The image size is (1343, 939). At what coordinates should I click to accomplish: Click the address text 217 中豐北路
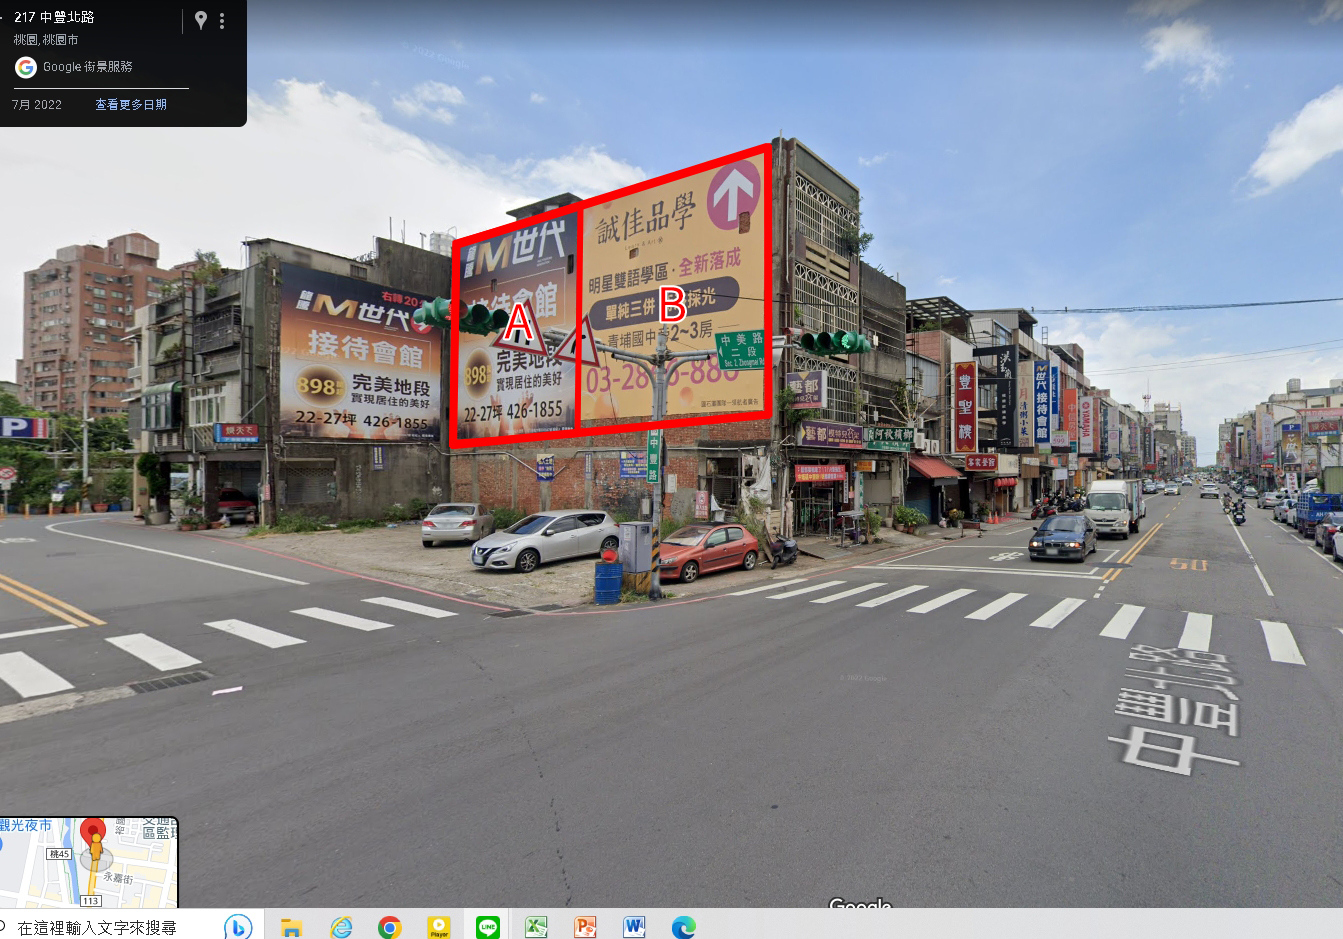coord(54,17)
